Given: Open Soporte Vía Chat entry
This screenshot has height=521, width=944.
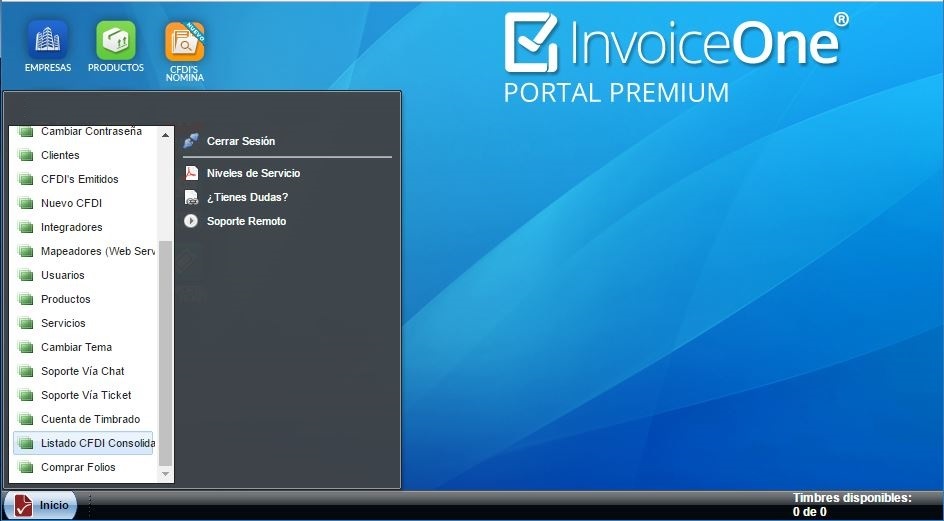Looking at the screenshot, I should click(x=83, y=372).
